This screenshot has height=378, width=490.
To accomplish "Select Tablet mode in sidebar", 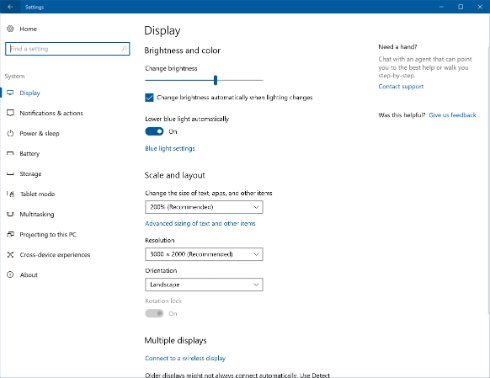I will tap(37, 194).
